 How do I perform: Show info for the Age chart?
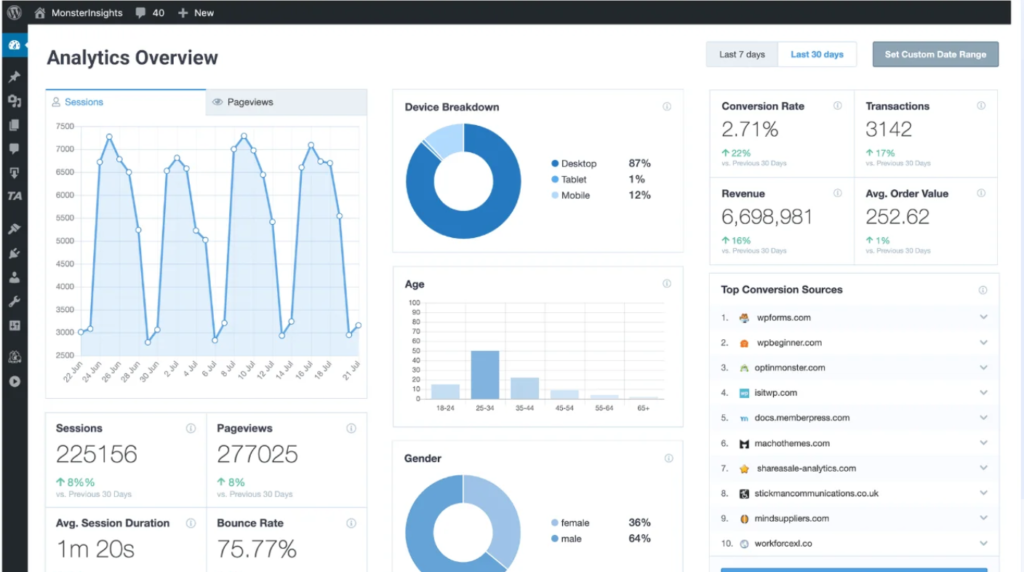(667, 283)
